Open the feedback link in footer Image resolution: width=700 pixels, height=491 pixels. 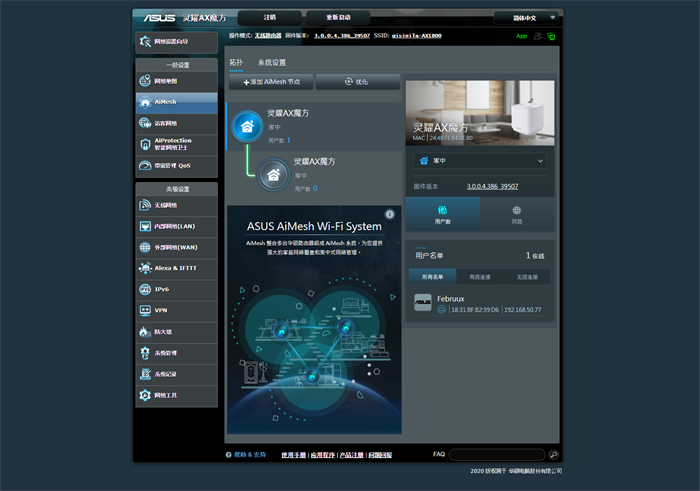[380, 455]
